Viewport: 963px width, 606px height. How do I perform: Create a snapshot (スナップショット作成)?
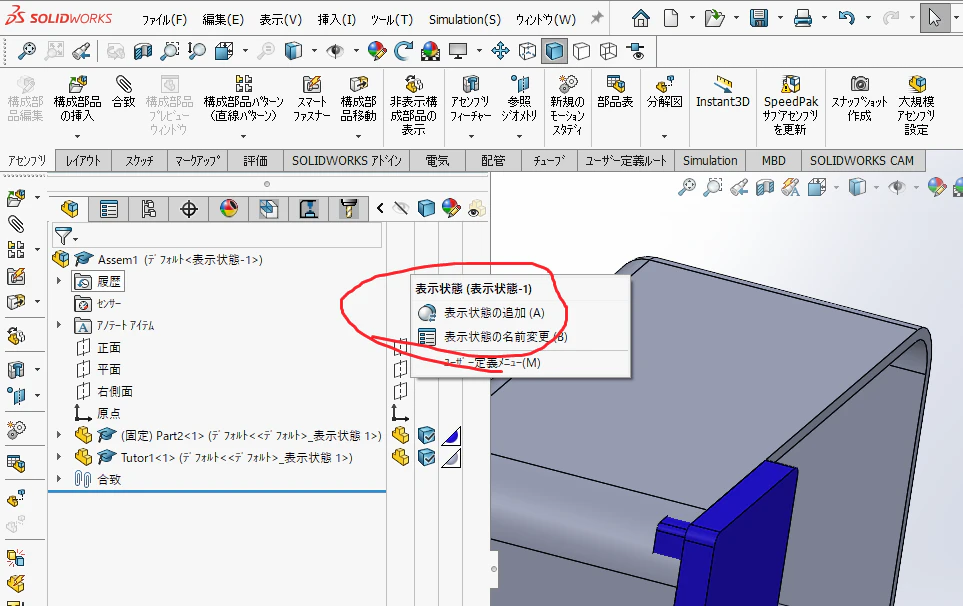[x=859, y=100]
